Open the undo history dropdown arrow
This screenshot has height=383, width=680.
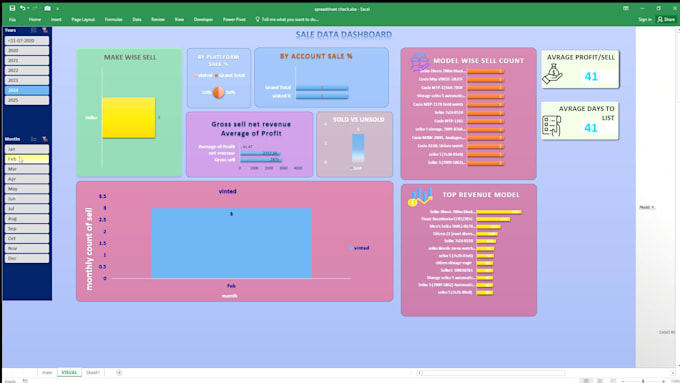(x=28, y=8)
